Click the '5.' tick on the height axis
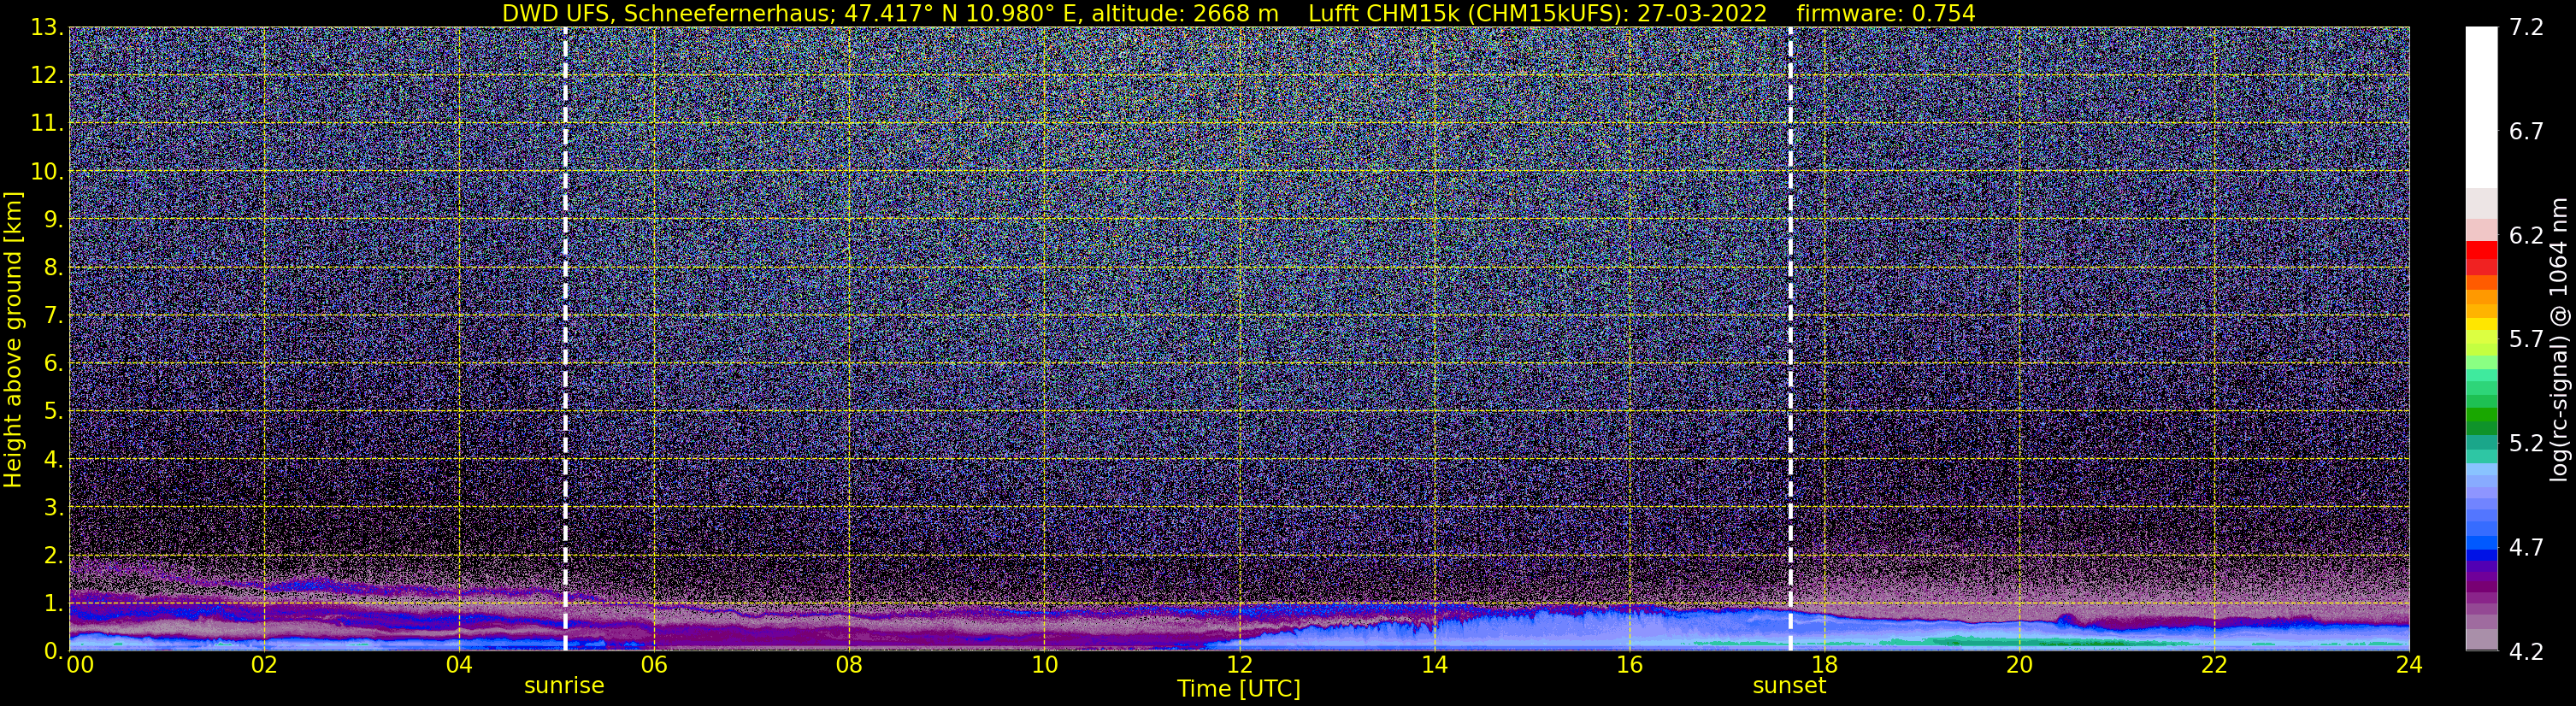This screenshot has width=2576, height=706. point(53,412)
